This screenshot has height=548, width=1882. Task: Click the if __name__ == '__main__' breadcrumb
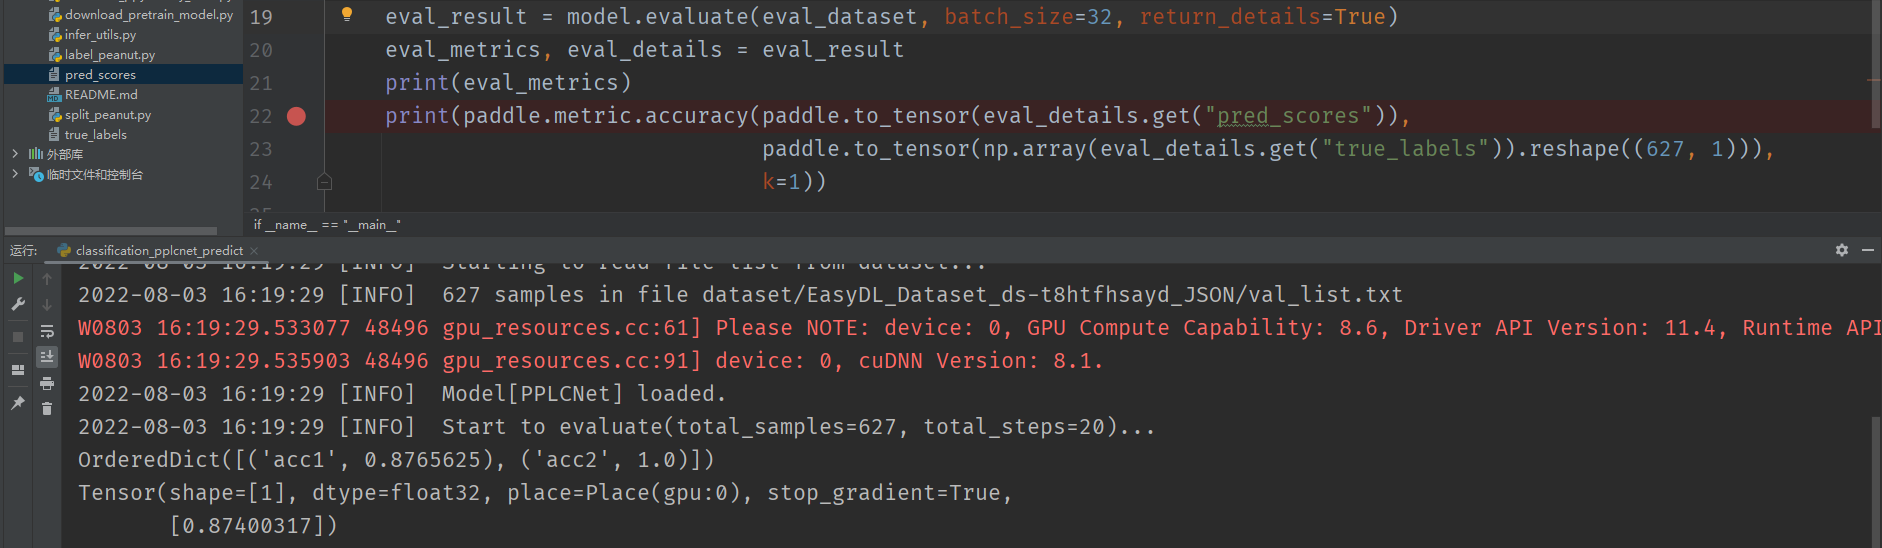pyautogui.click(x=327, y=225)
